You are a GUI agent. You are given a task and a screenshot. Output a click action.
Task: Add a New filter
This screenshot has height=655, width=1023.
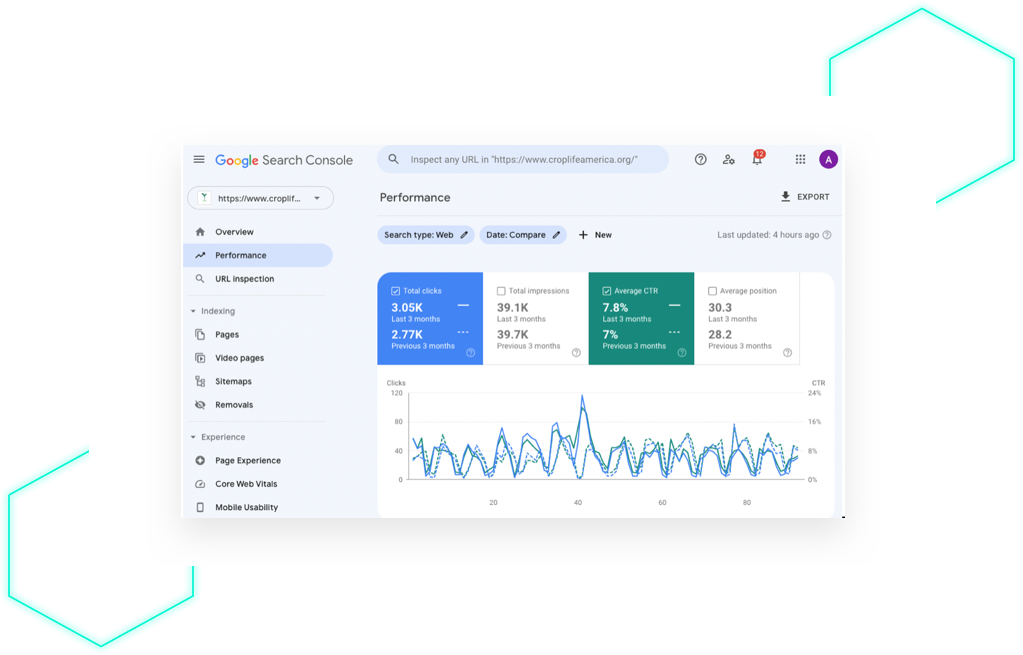(x=595, y=235)
